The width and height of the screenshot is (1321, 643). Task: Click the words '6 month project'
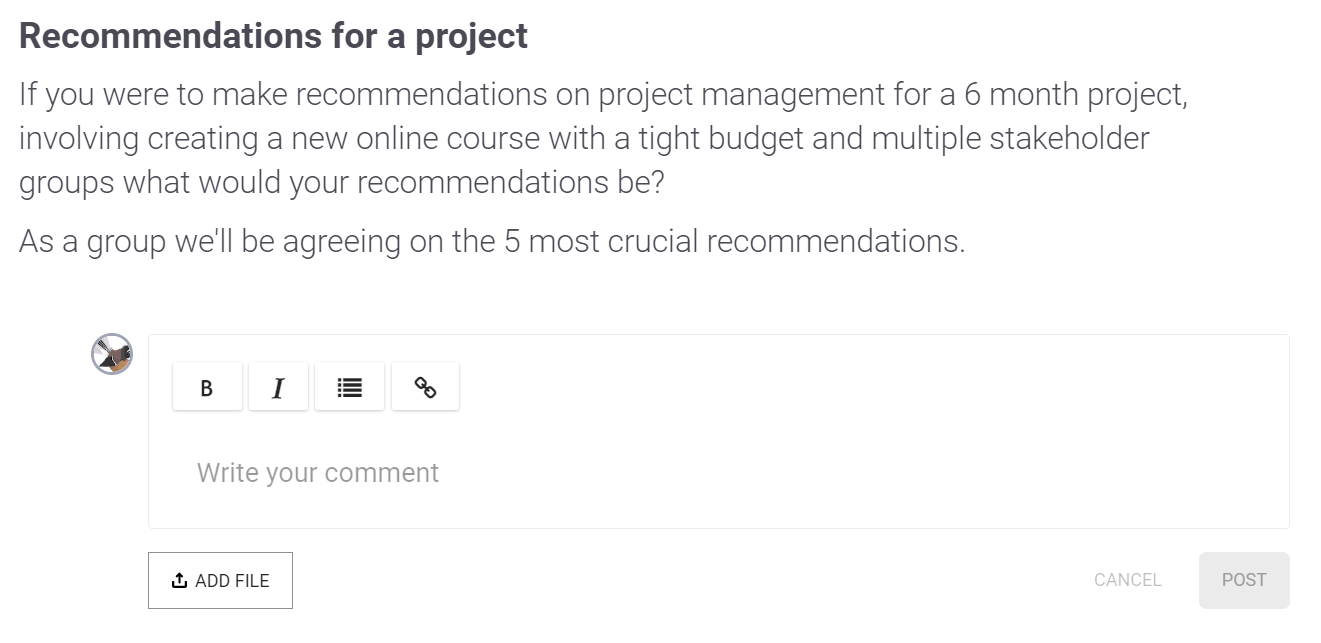click(1075, 94)
